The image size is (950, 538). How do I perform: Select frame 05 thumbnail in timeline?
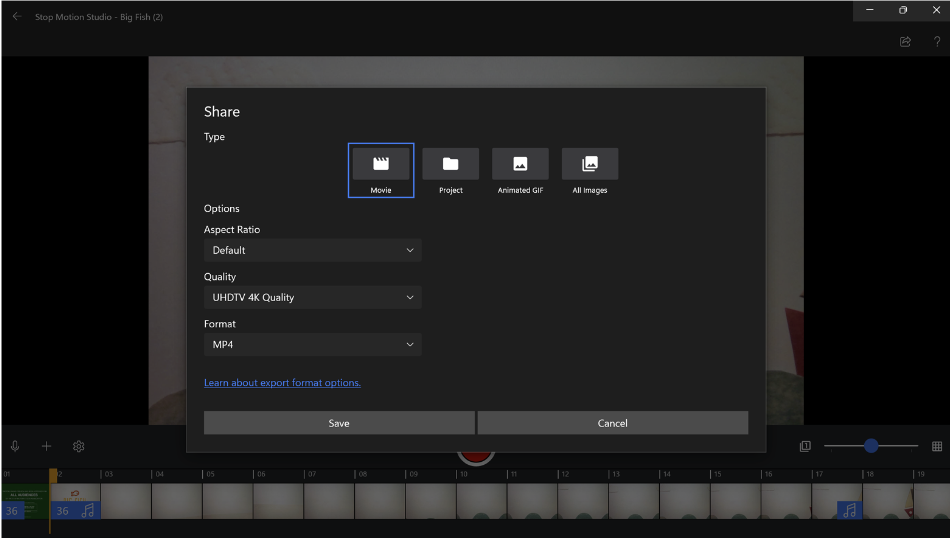click(x=228, y=500)
